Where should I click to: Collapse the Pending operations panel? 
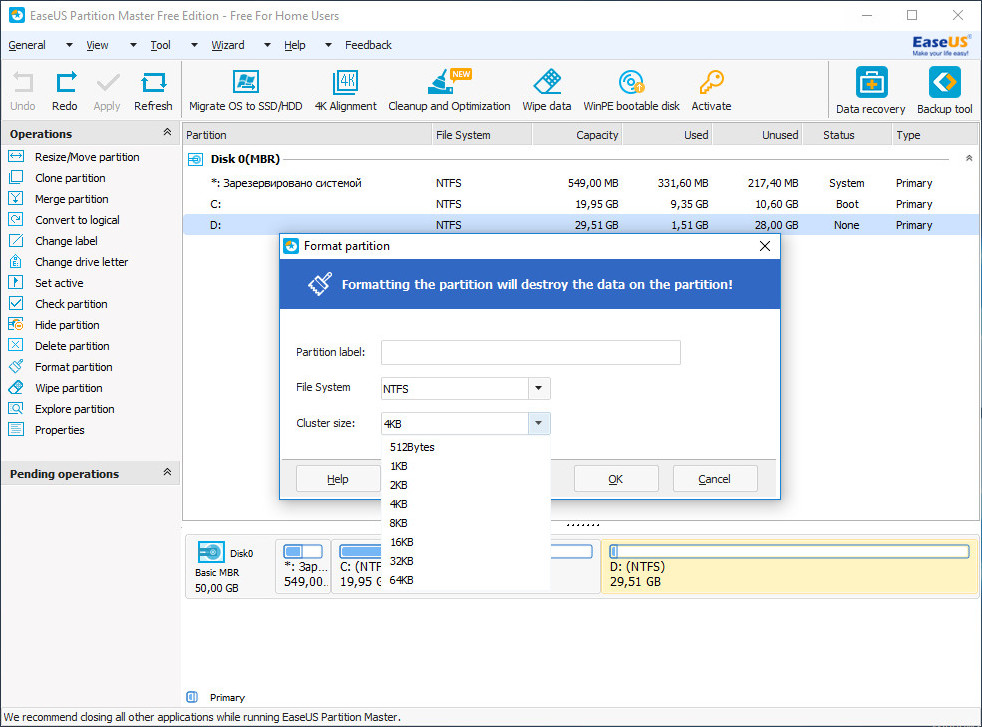(167, 472)
